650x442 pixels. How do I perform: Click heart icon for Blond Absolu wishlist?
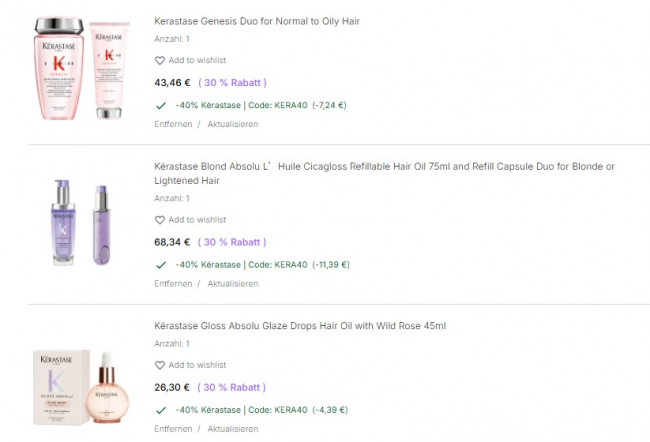(160, 220)
